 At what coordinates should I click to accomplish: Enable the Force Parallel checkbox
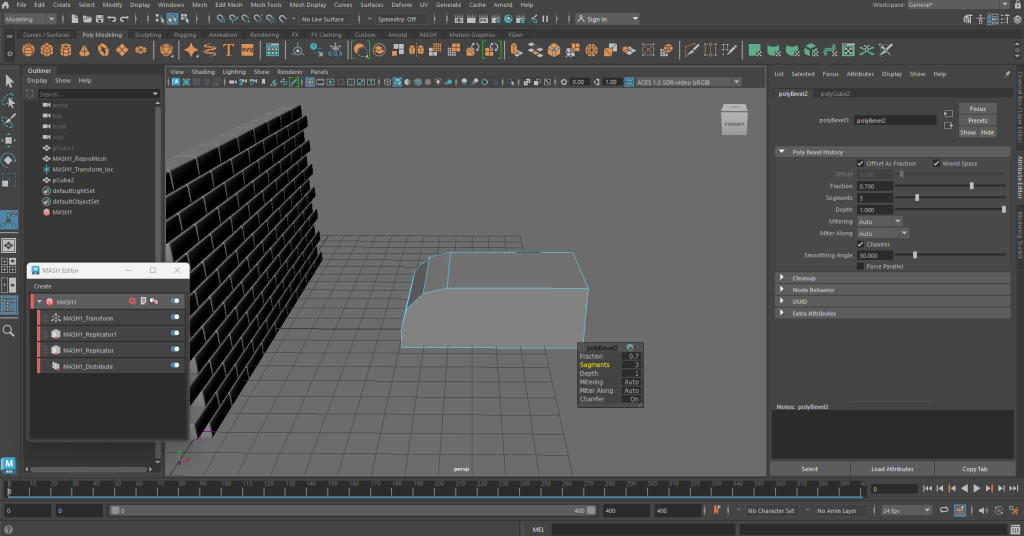coord(861,266)
